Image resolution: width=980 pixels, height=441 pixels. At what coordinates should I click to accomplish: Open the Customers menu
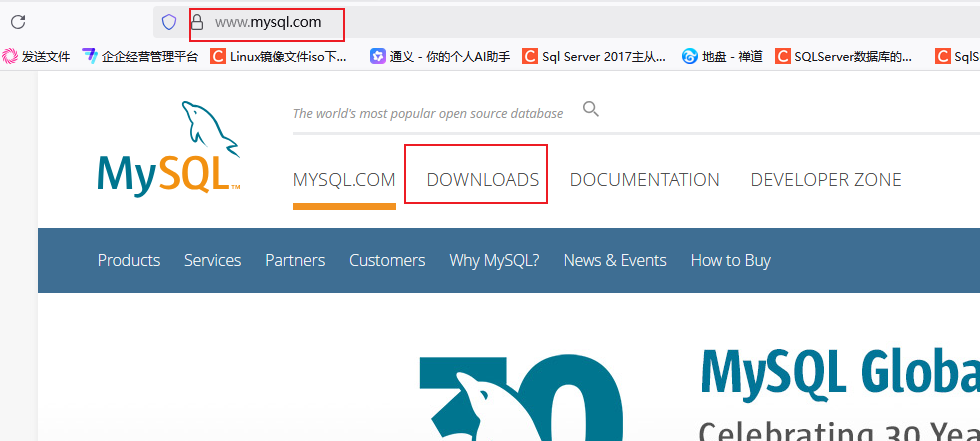[x=387, y=260]
